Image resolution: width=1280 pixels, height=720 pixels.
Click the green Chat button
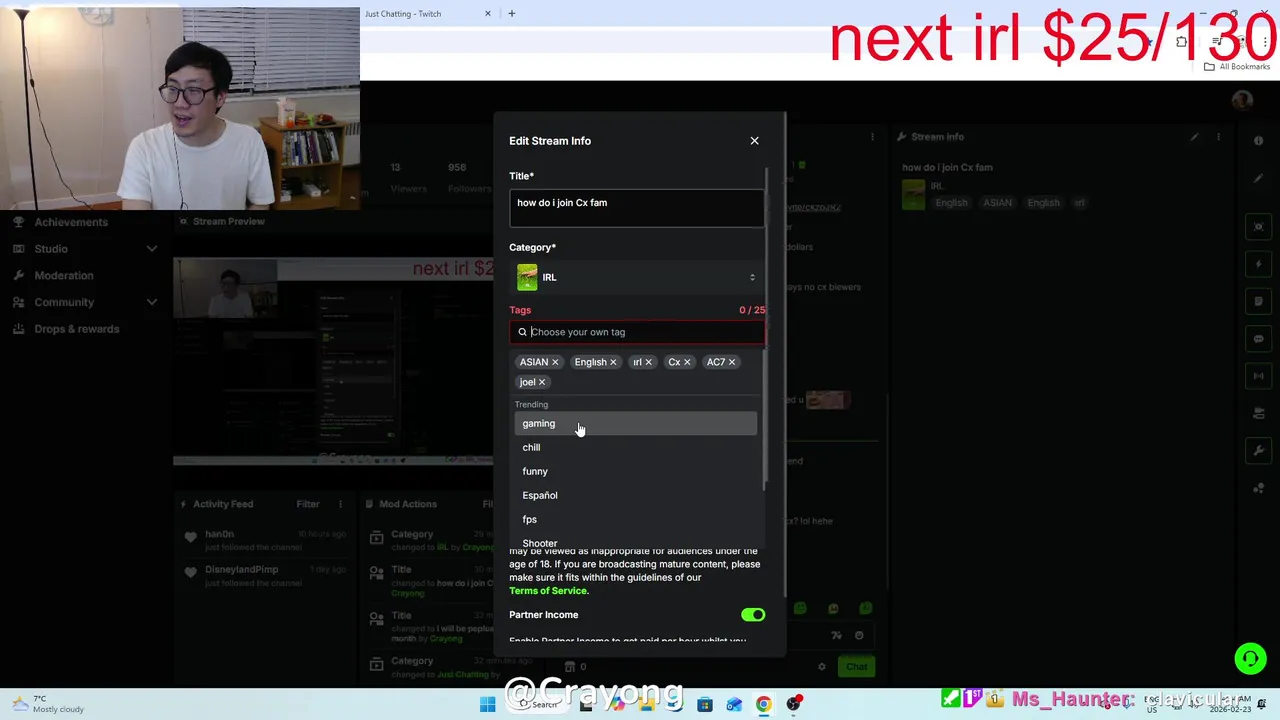tap(856, 667)
